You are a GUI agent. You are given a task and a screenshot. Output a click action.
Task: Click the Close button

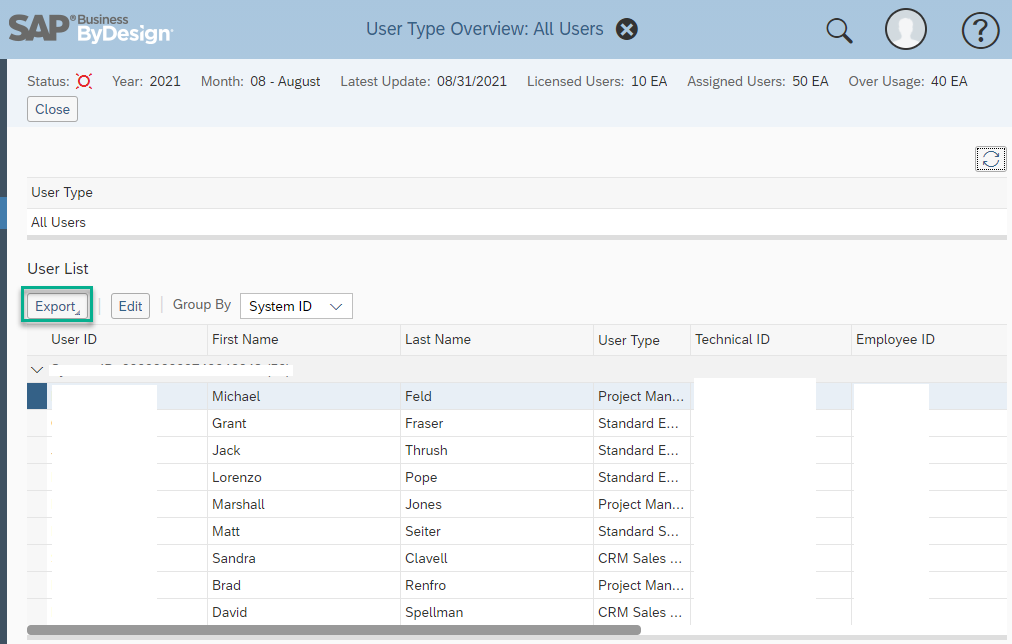tap(52, 109)
